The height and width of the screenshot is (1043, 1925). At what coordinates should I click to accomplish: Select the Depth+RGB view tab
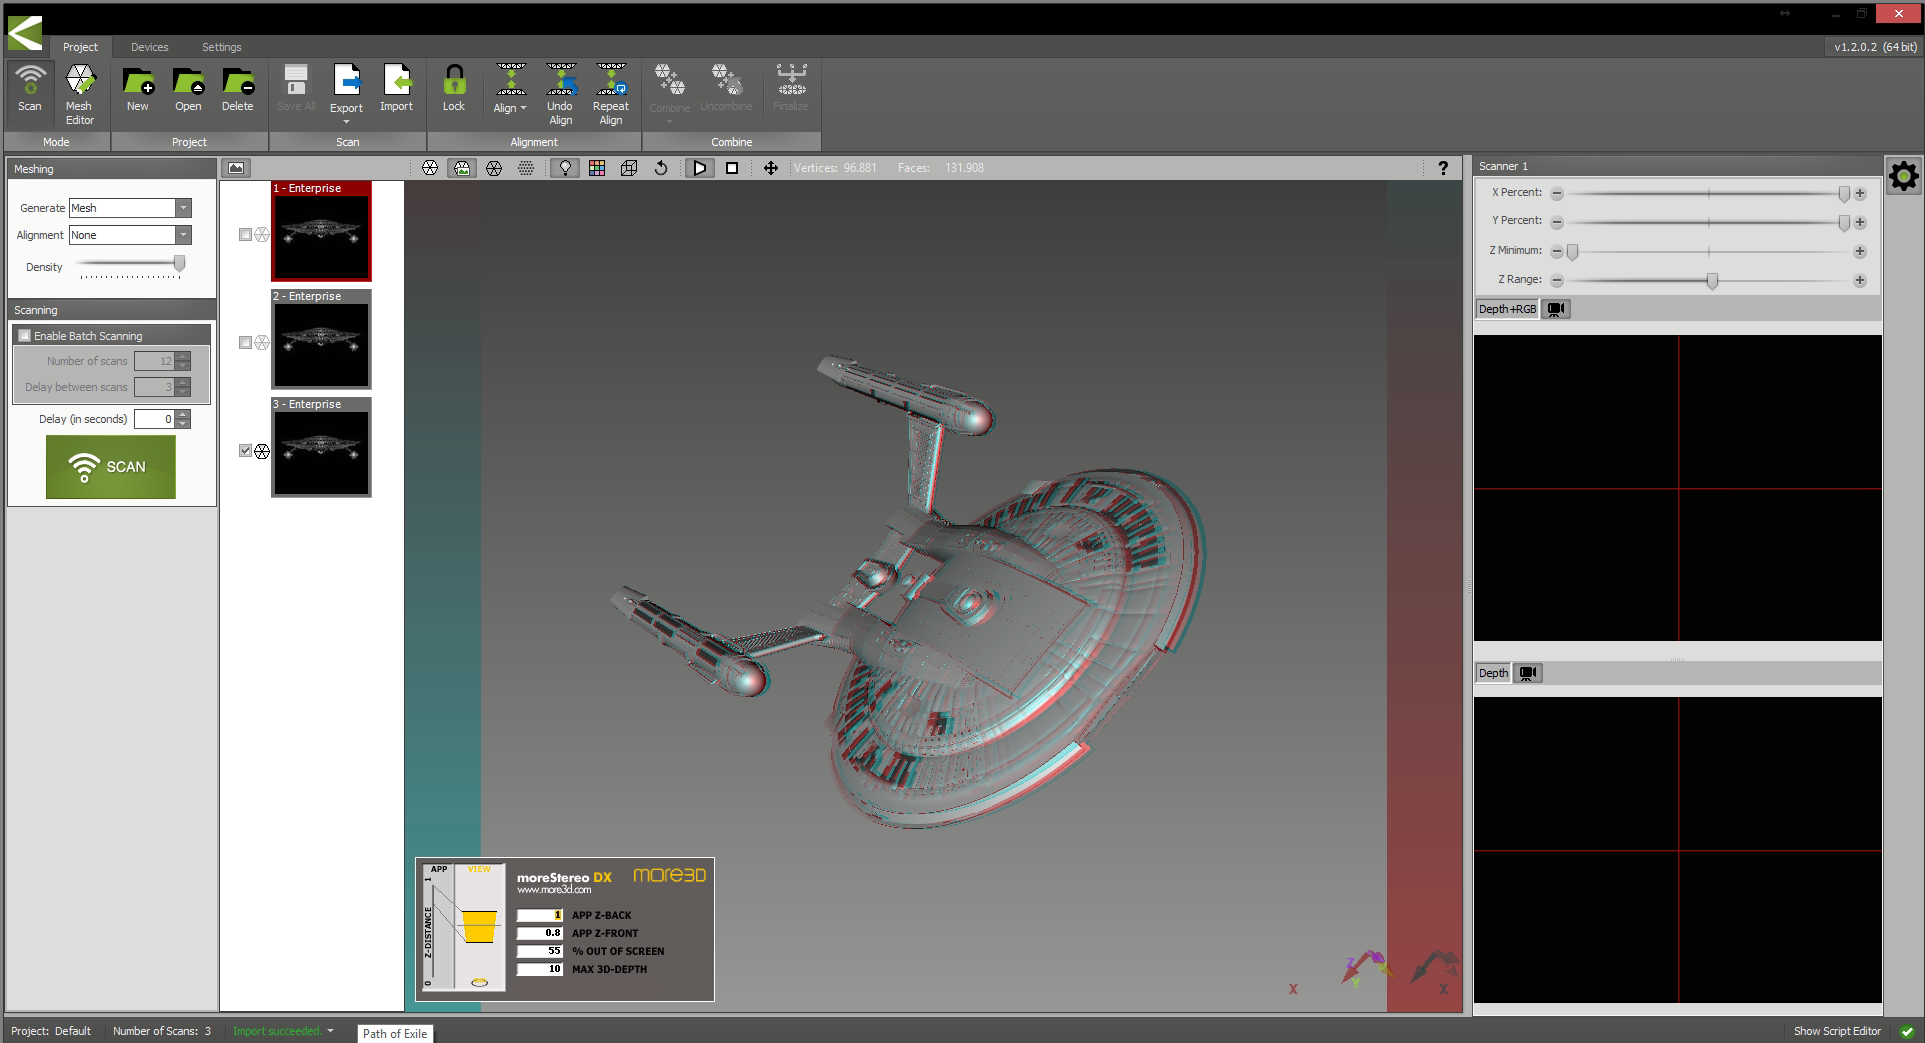click(1507, 309)
